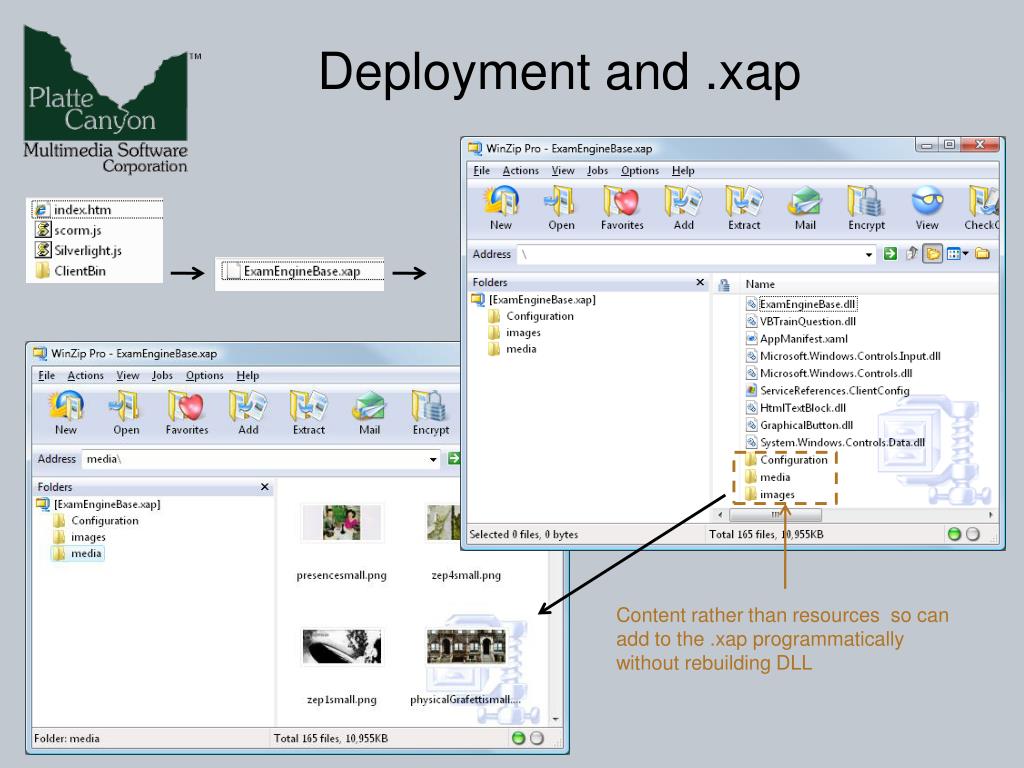Click presencesmall.png thumbnail
Screen dimensions: 1024x768
pos(342,522)
